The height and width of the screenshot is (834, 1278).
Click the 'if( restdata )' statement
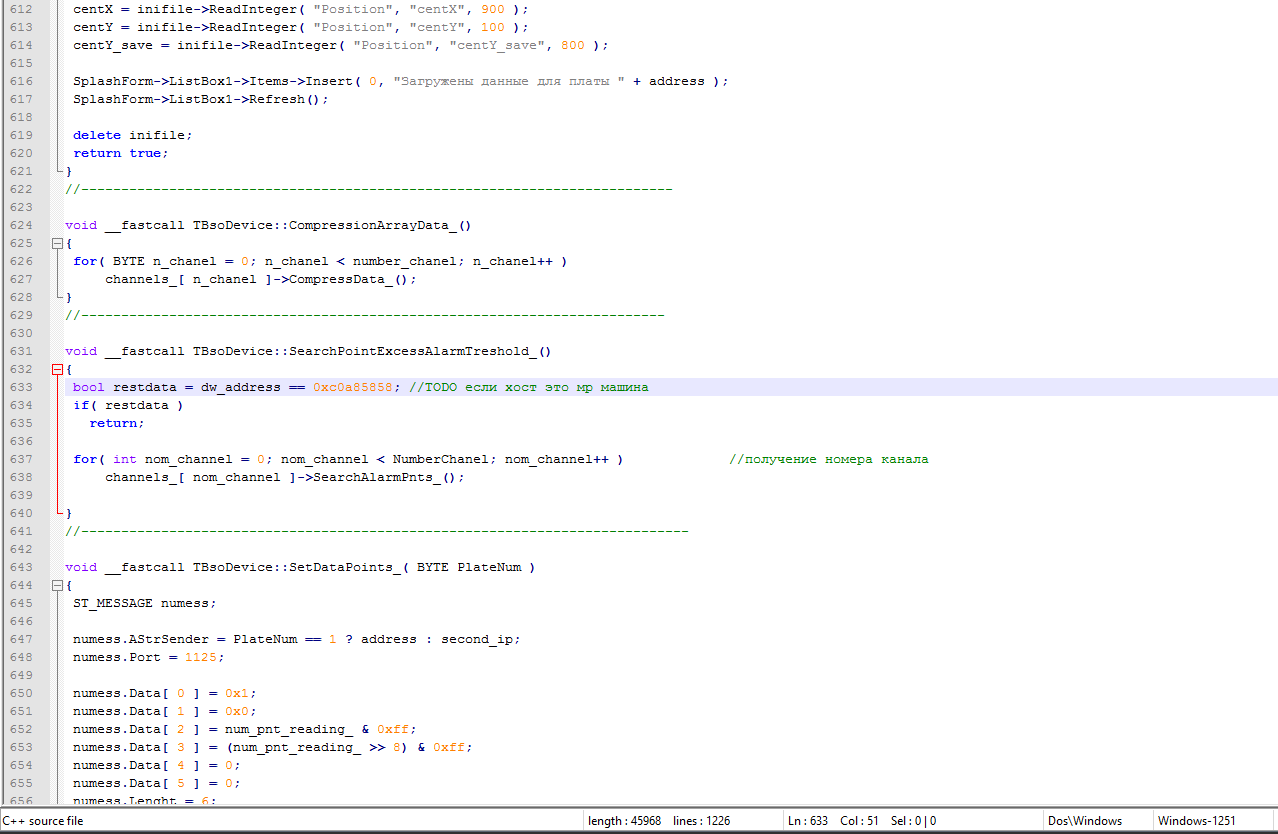129,405
